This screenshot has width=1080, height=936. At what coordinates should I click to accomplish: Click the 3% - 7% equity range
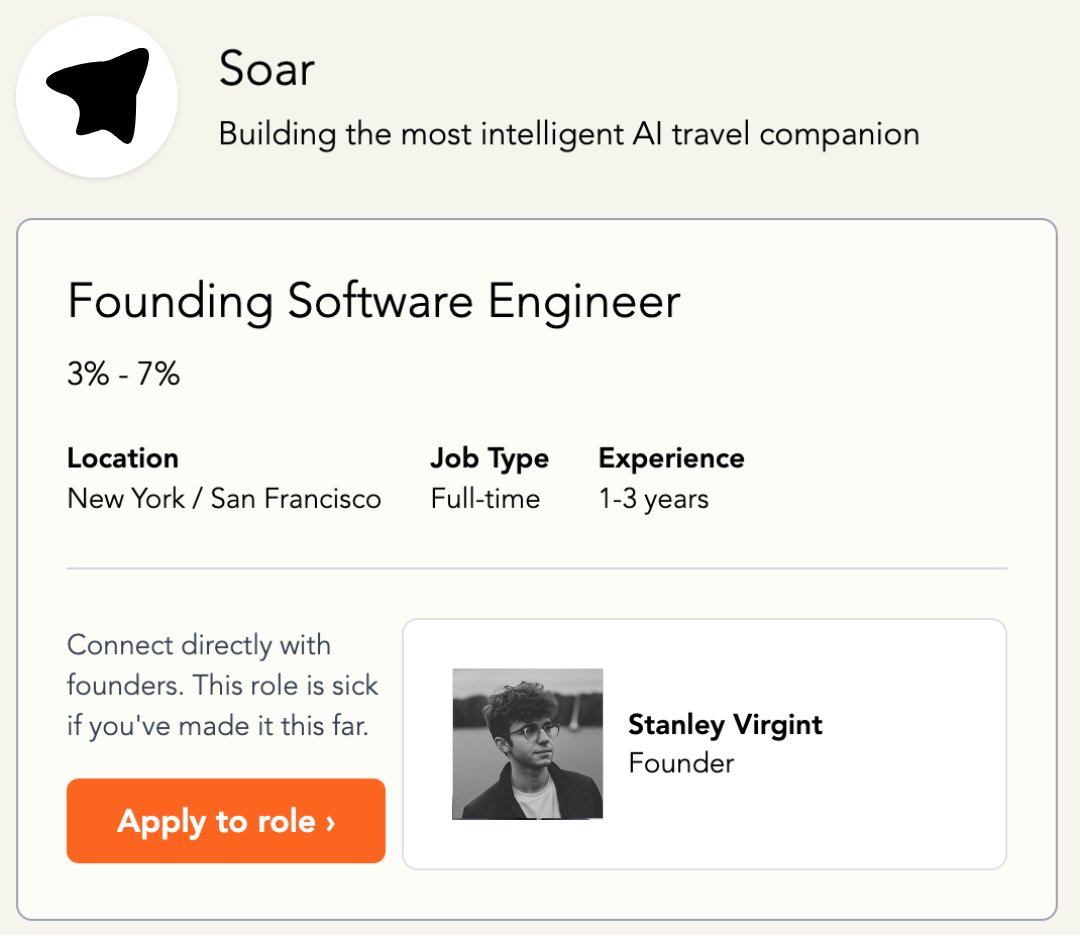123,375
